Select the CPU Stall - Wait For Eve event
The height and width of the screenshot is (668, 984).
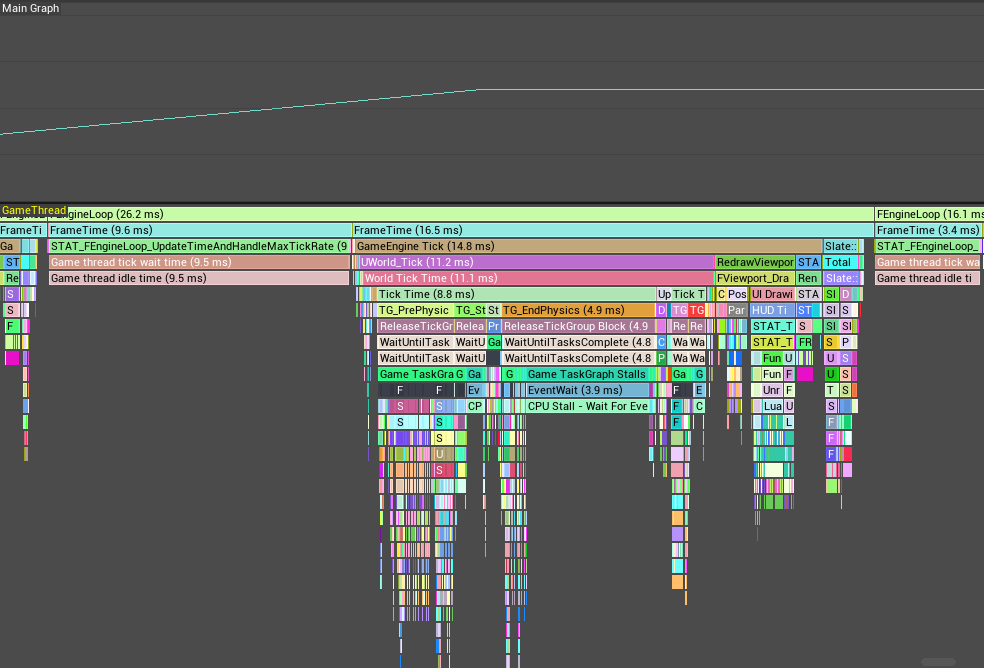(x=589, y=406)
